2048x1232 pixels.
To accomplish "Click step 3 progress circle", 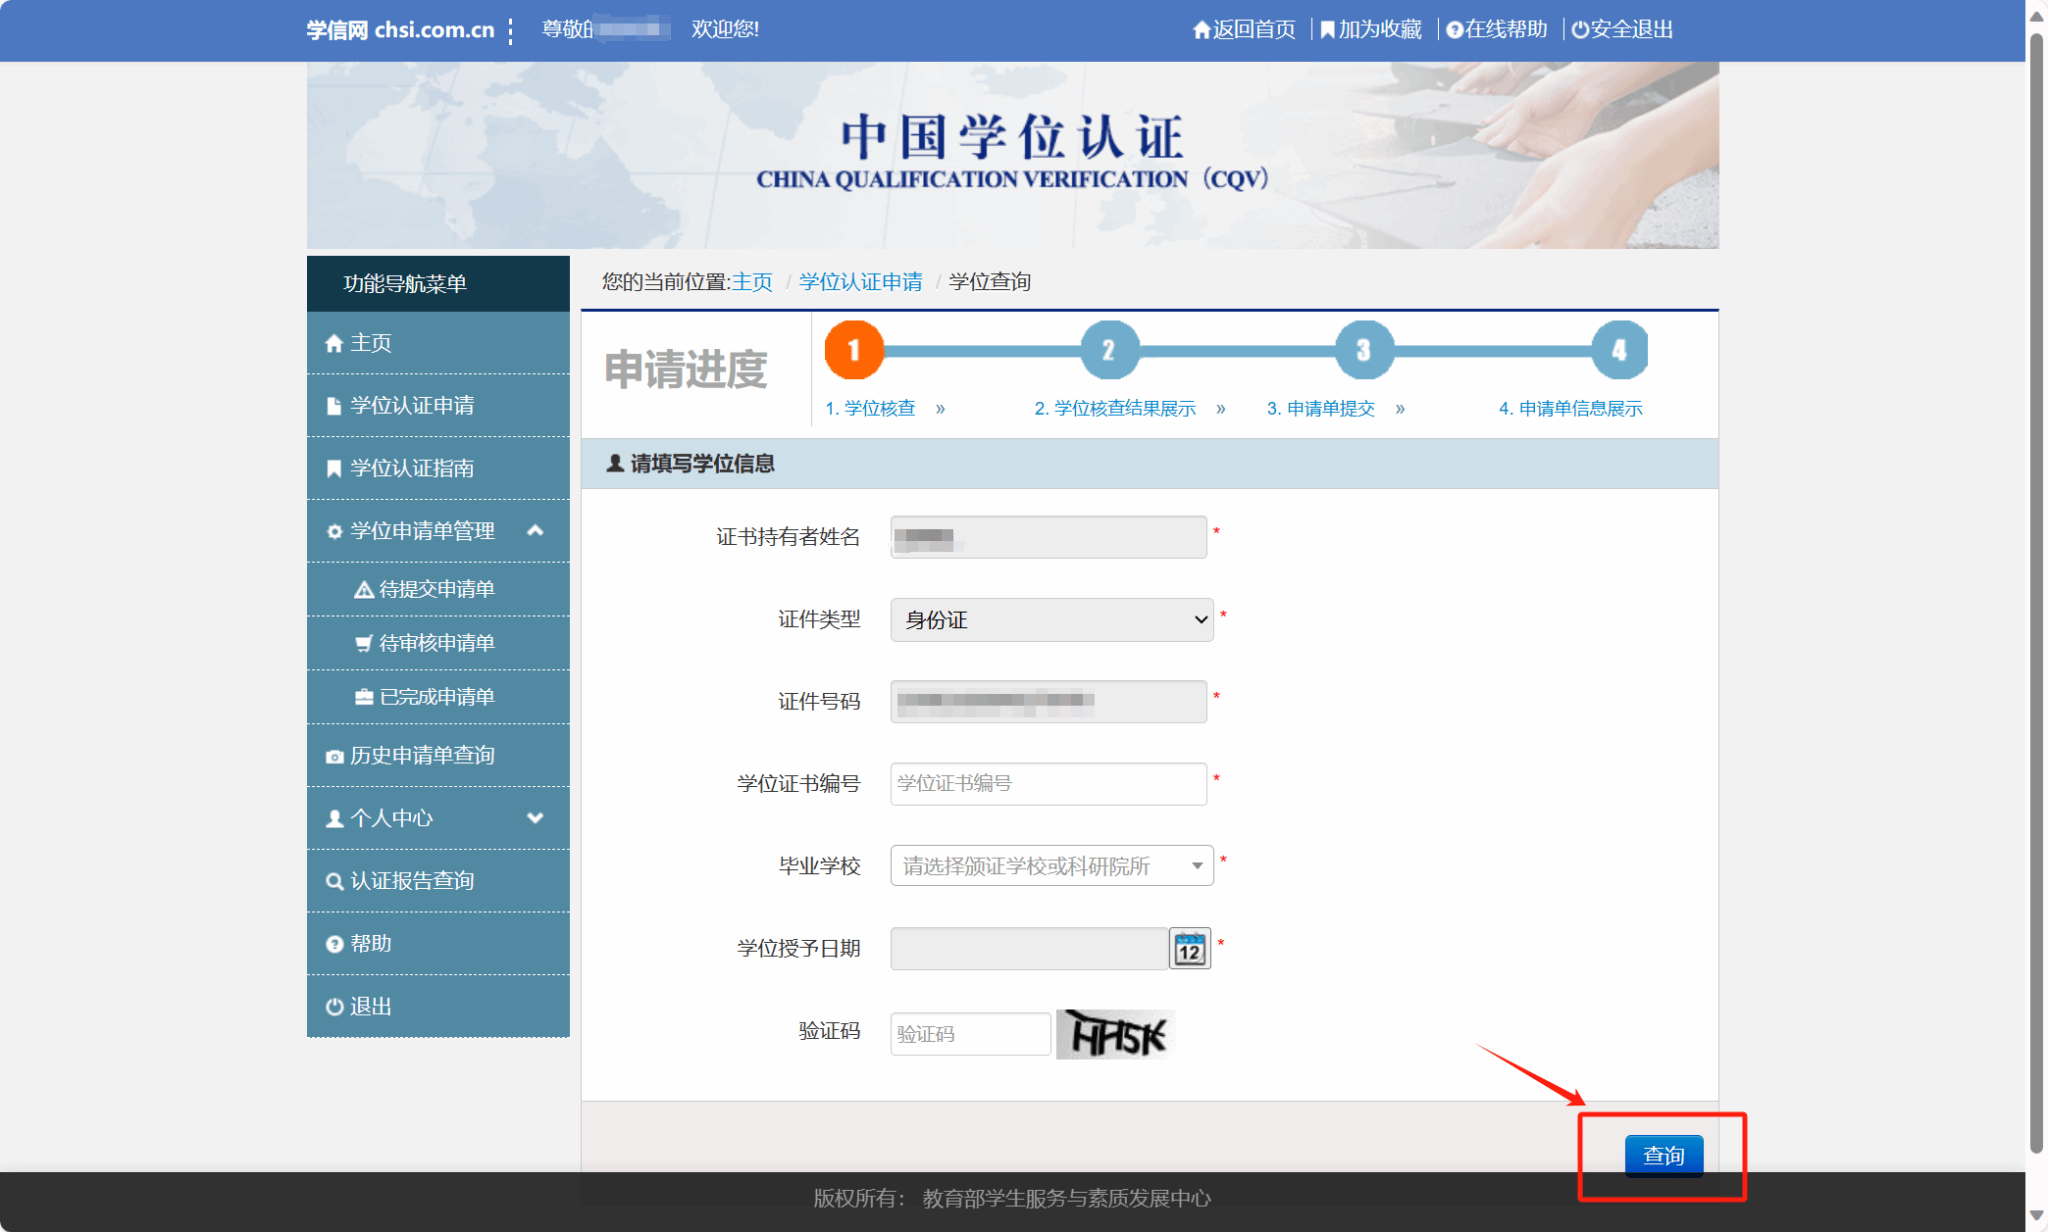I will coord(1364,350).
